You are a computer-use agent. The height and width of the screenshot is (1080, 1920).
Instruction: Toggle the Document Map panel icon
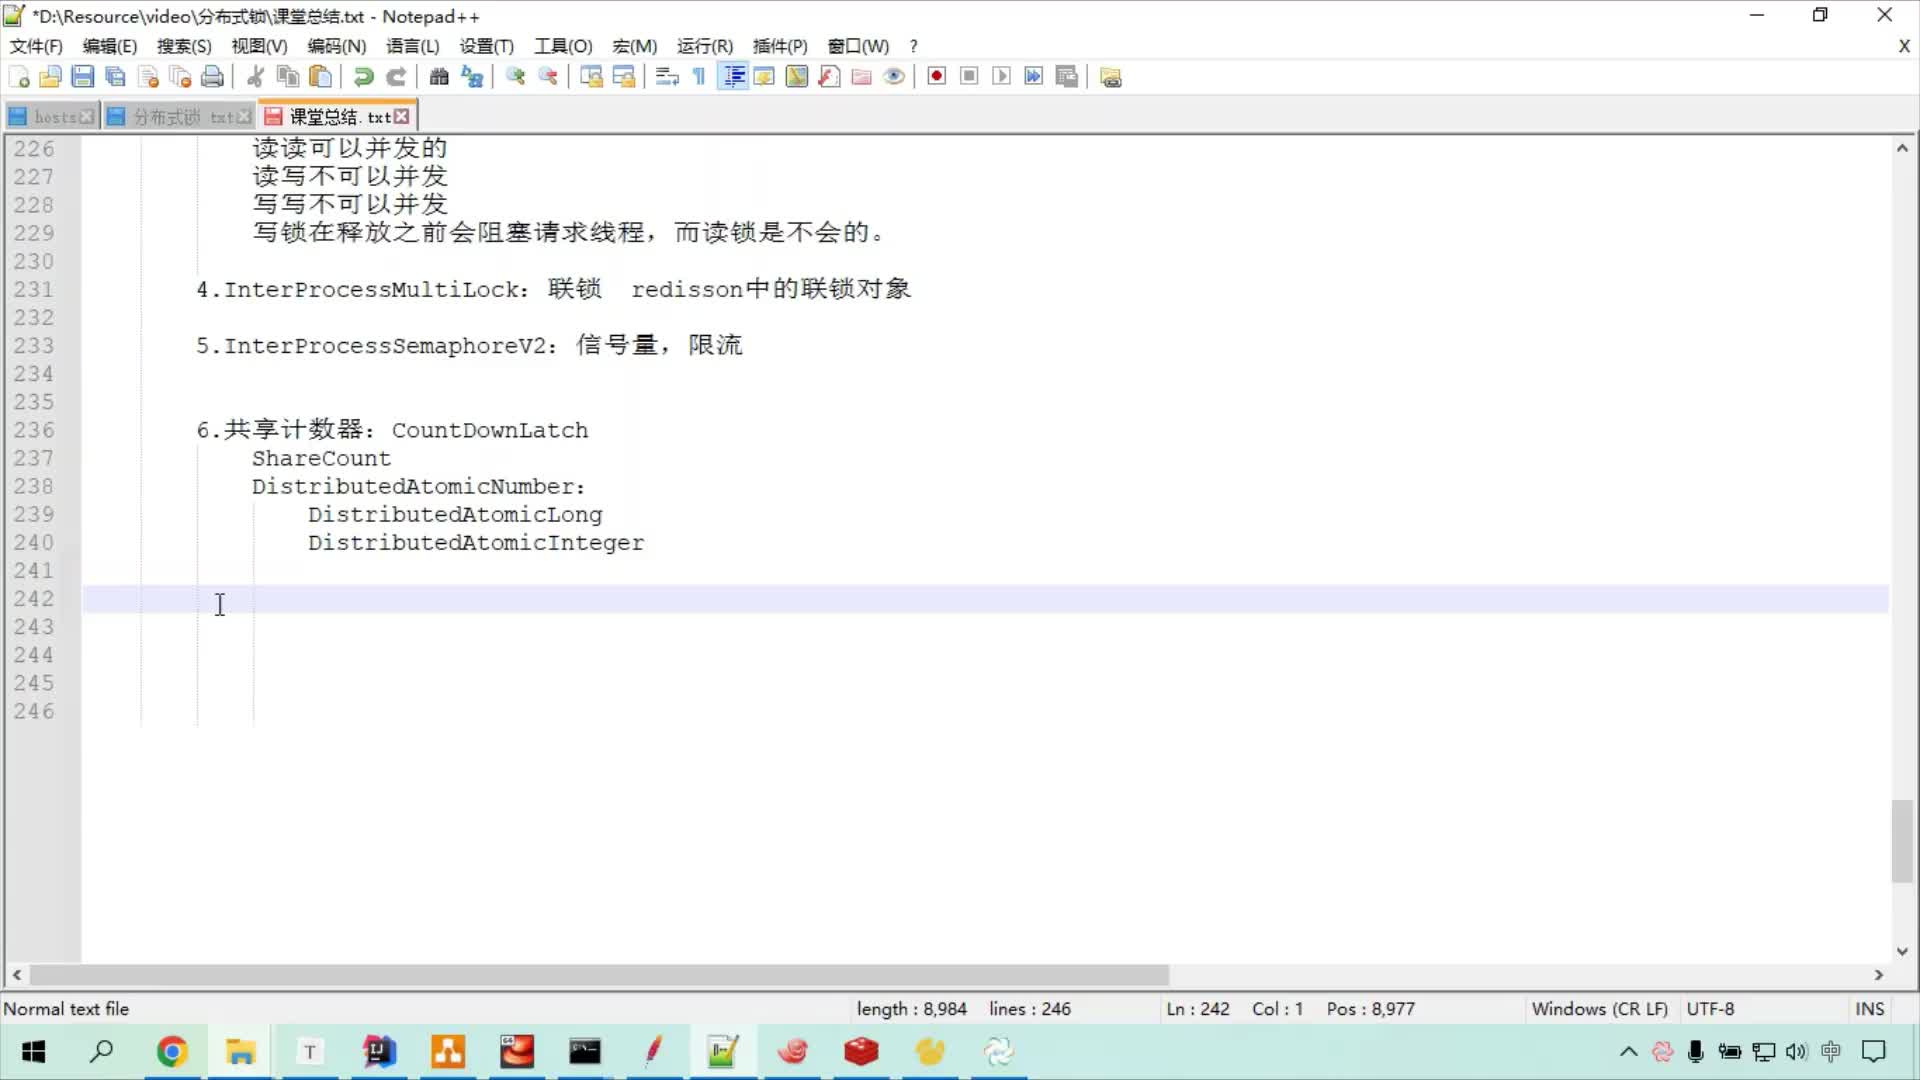797,77
